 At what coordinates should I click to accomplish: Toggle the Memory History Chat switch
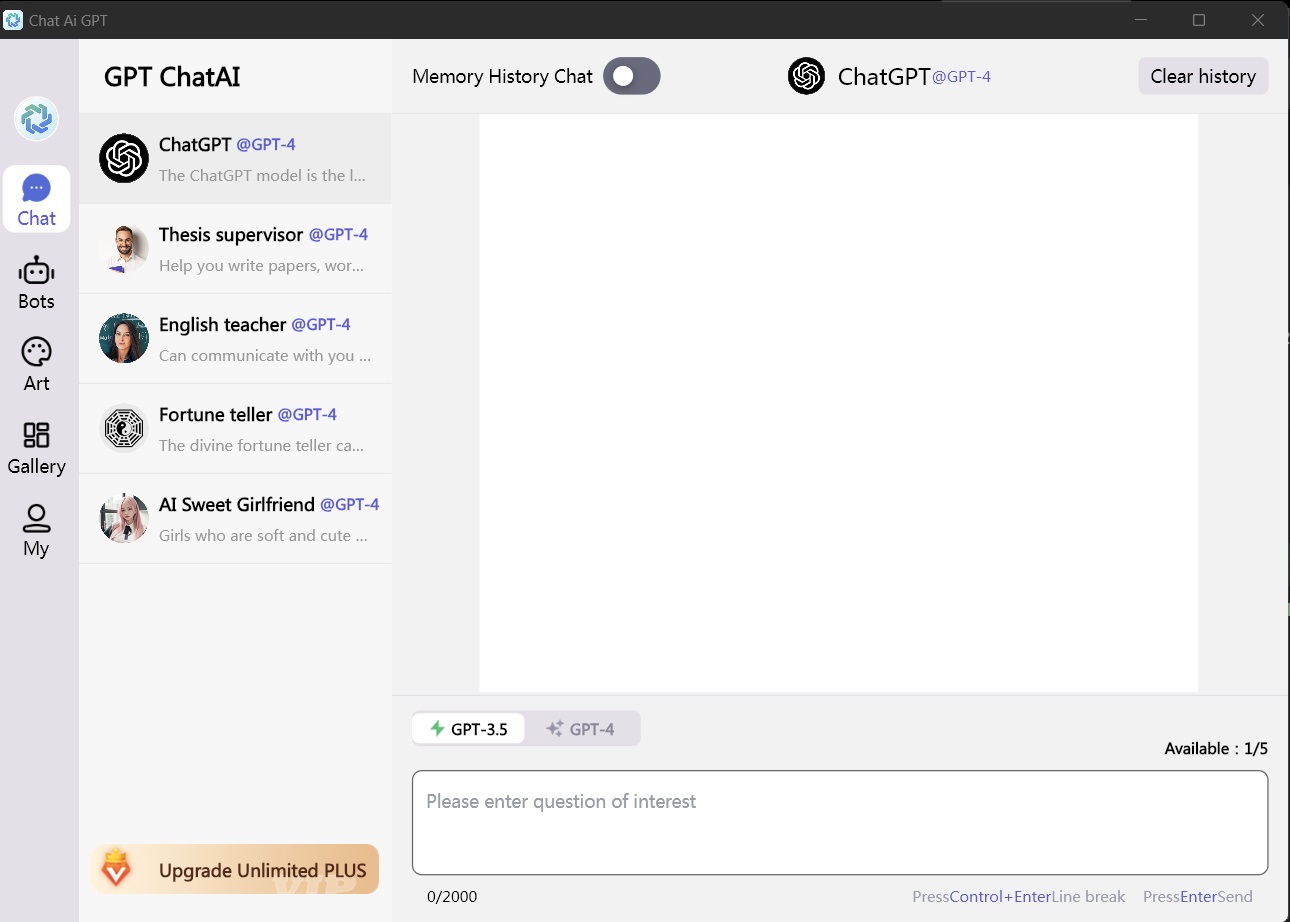(x=631, y=76)
